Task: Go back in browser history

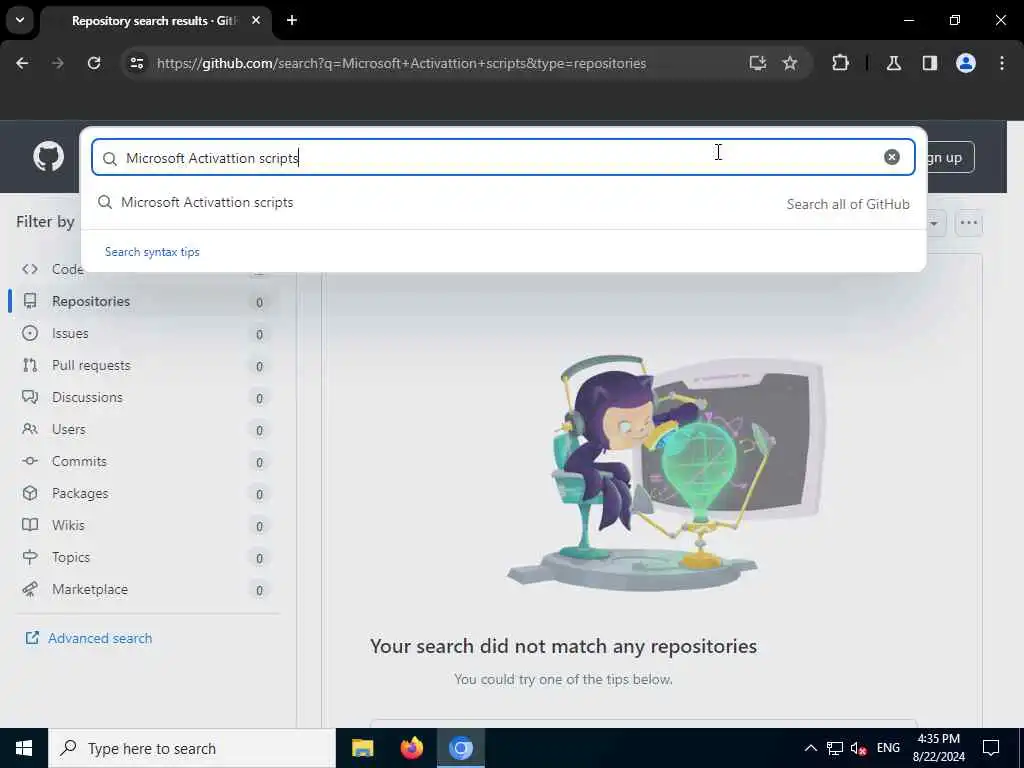Action: 22,63
